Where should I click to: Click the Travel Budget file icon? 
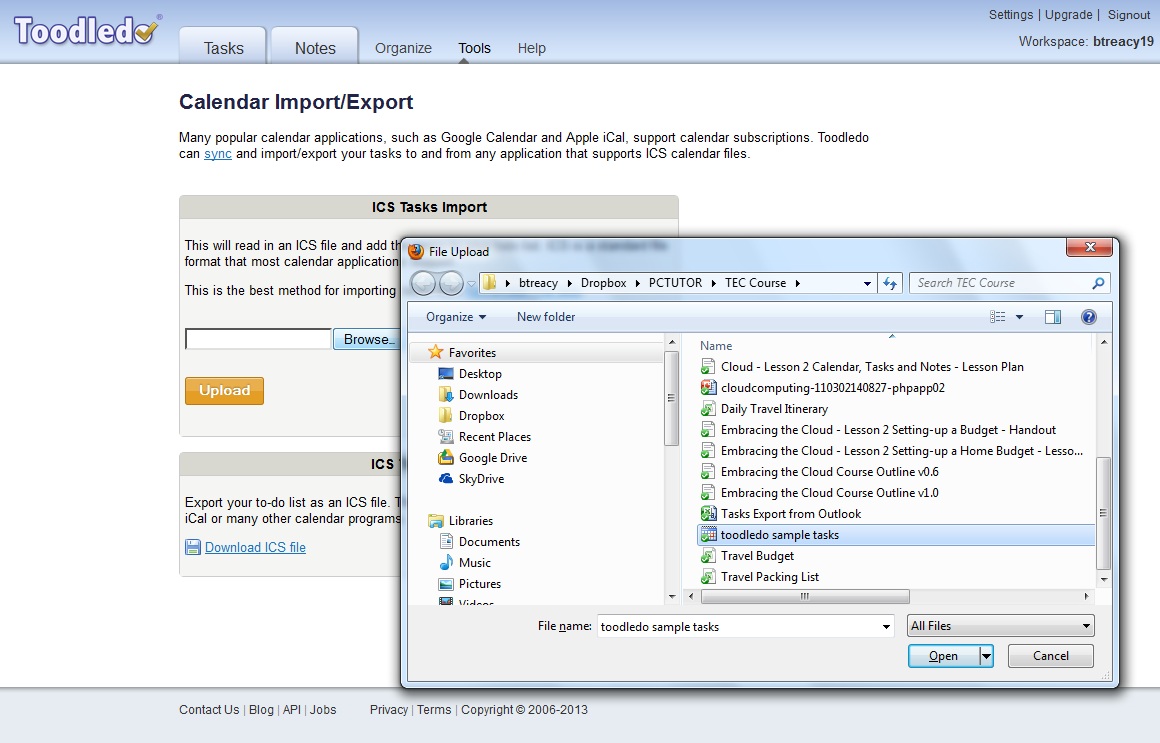[x=708, y=556]
